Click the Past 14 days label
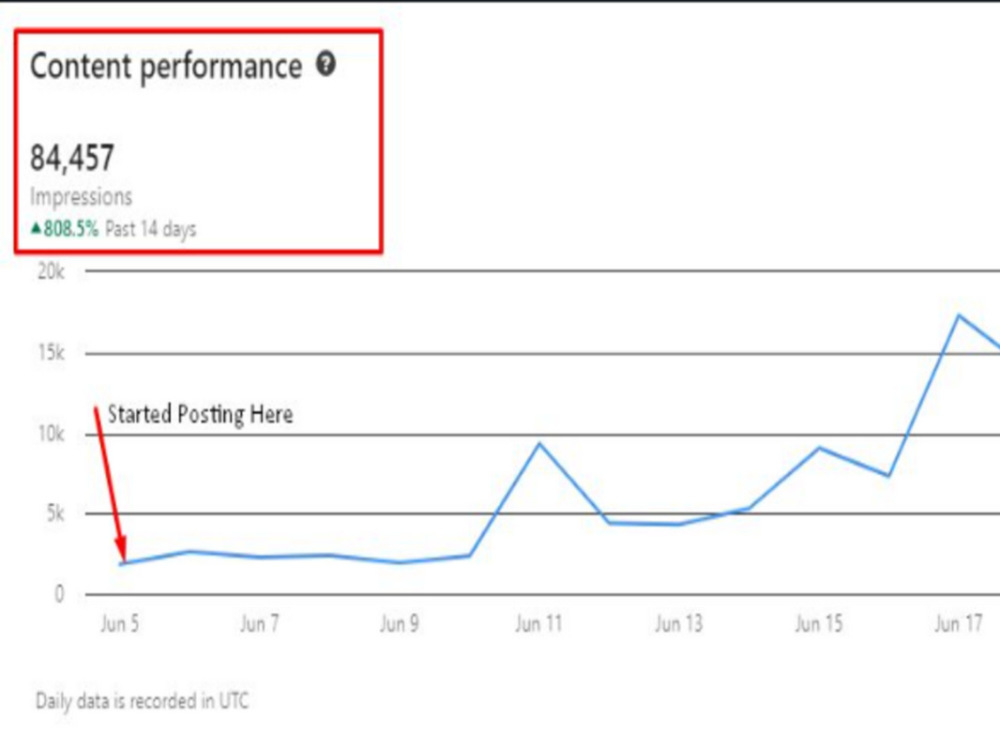This screenshot has width=1000, height=750. pos(151,229)
